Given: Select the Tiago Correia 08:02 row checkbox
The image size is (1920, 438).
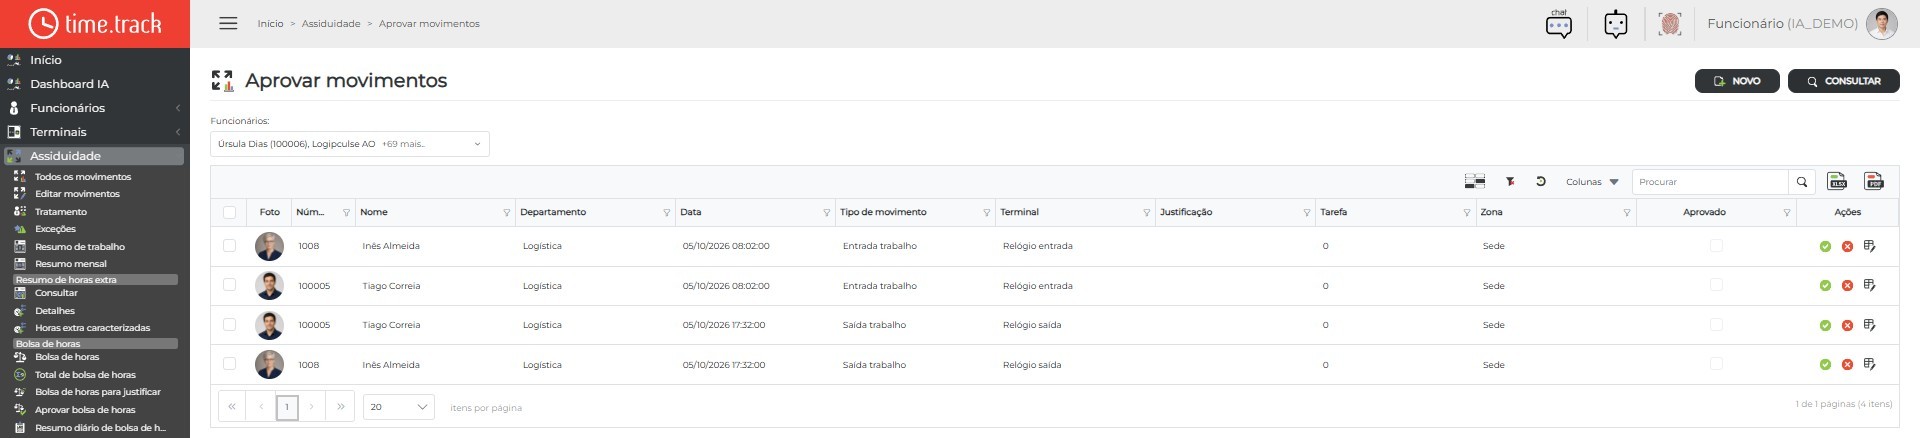Looking at the screenshot, I should [229, 285].
